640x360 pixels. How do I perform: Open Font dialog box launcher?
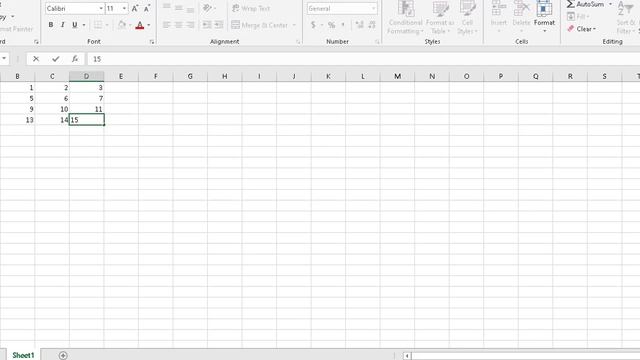tap(152, 42)
